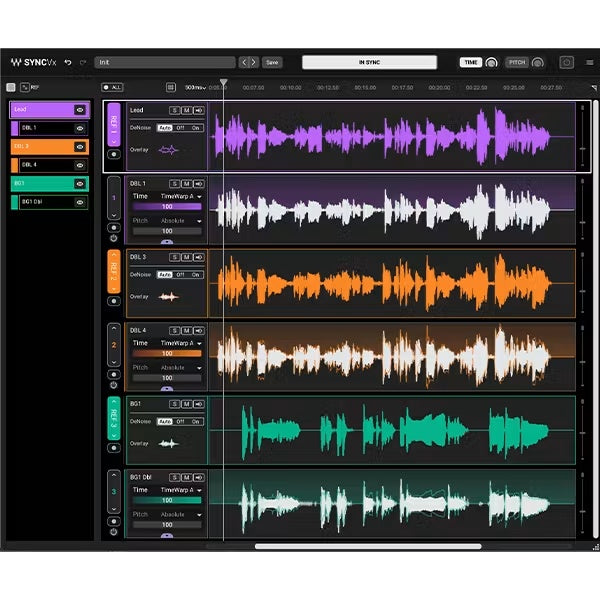600x600 pixels.
Task: Go to next preset arrow
Action: (x=254, y=62)
